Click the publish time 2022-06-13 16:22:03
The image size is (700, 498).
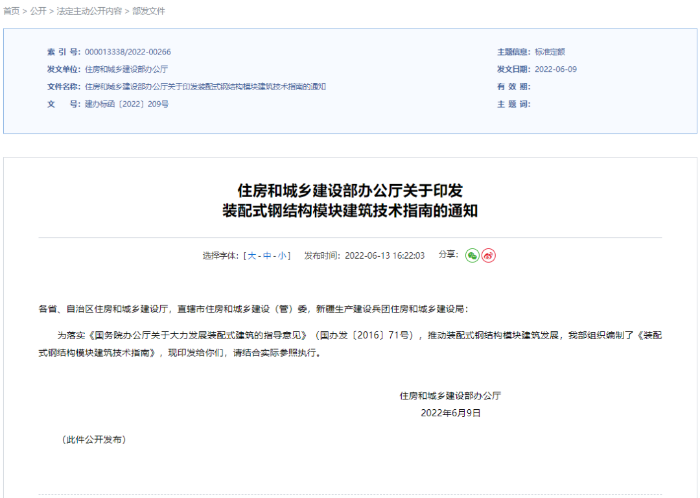[385, 256]
